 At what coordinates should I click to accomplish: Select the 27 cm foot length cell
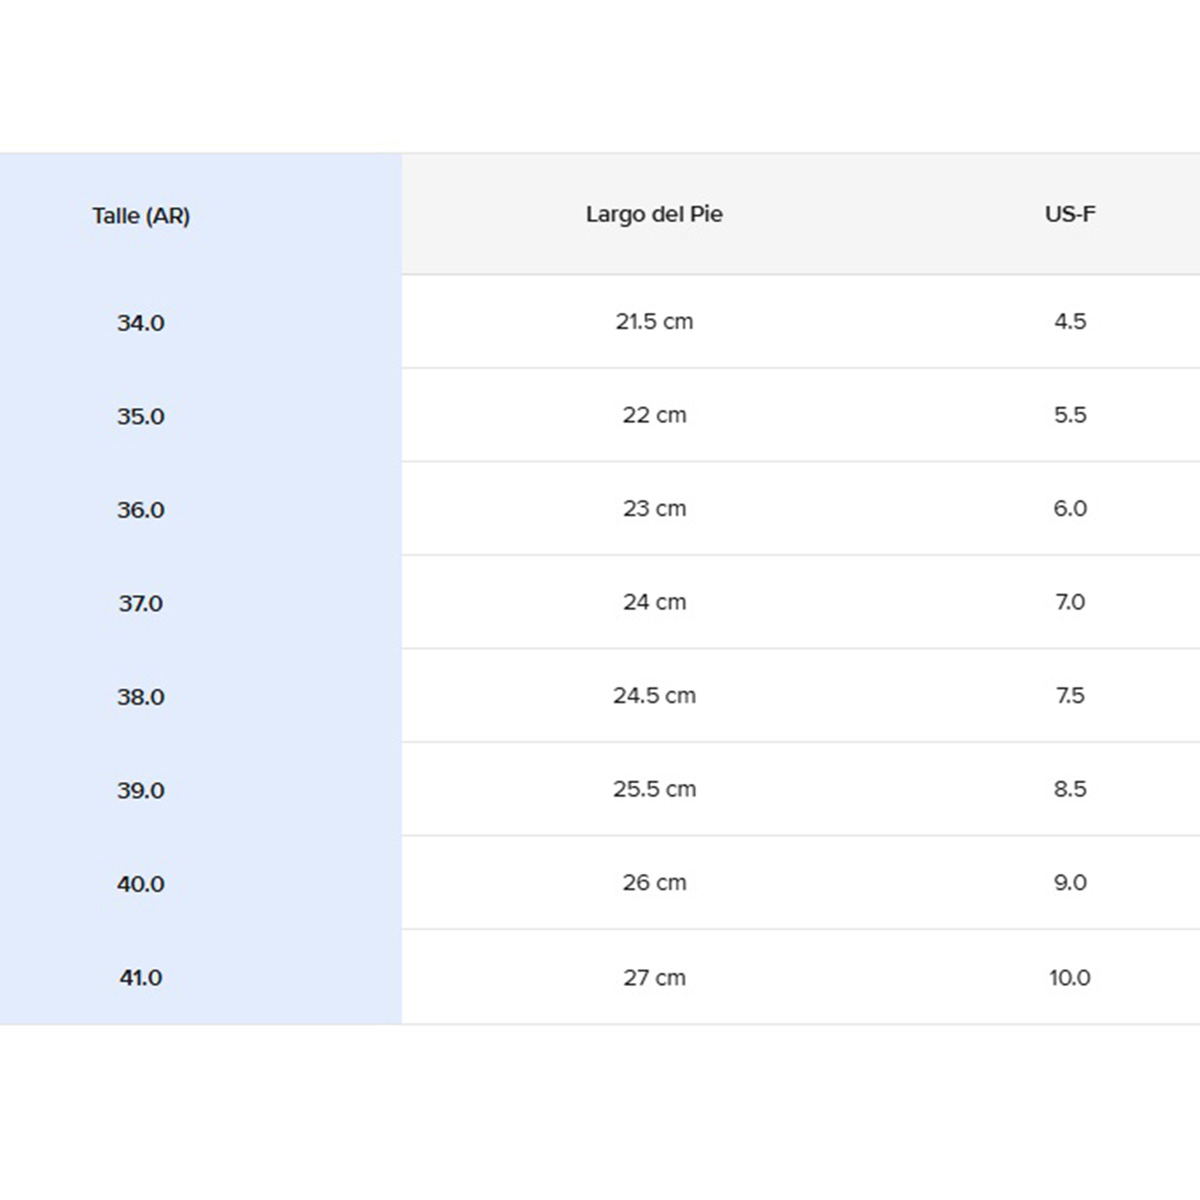pyautogui.click(x=654, y=978)
